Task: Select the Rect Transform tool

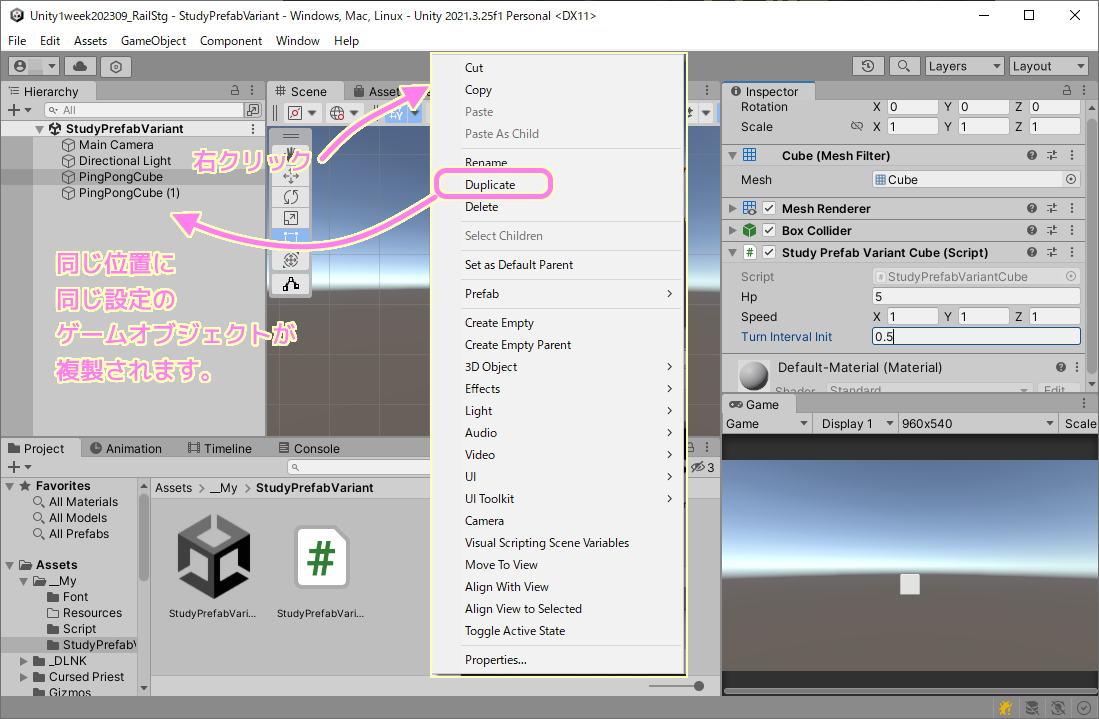Action: coord(291,234)
